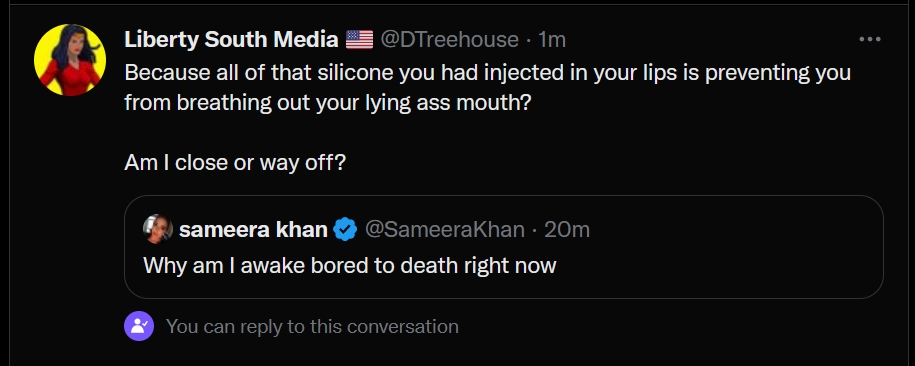This screenshot has width=915, height=366.
Task: Click the purple reply-permission icon
Action: (139, 326)
